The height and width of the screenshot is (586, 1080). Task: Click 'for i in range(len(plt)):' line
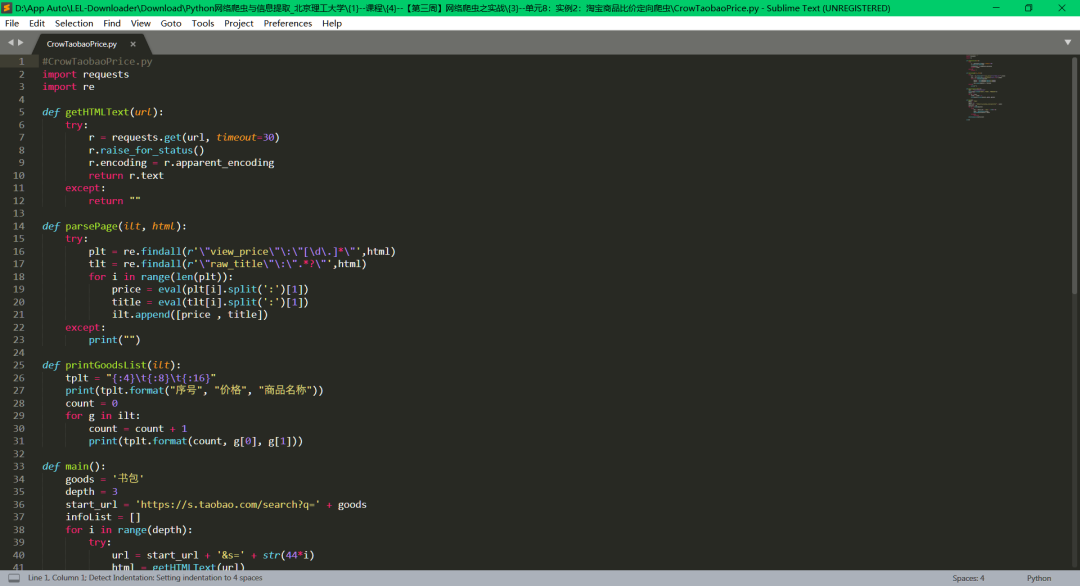160,277
